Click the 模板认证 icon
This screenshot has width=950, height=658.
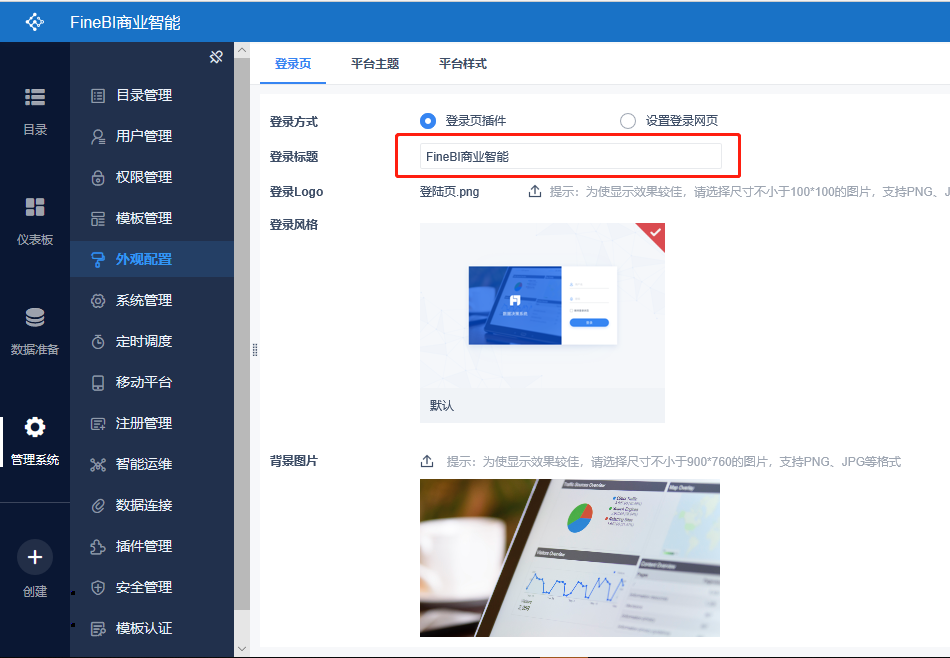(x=98, y=629)
